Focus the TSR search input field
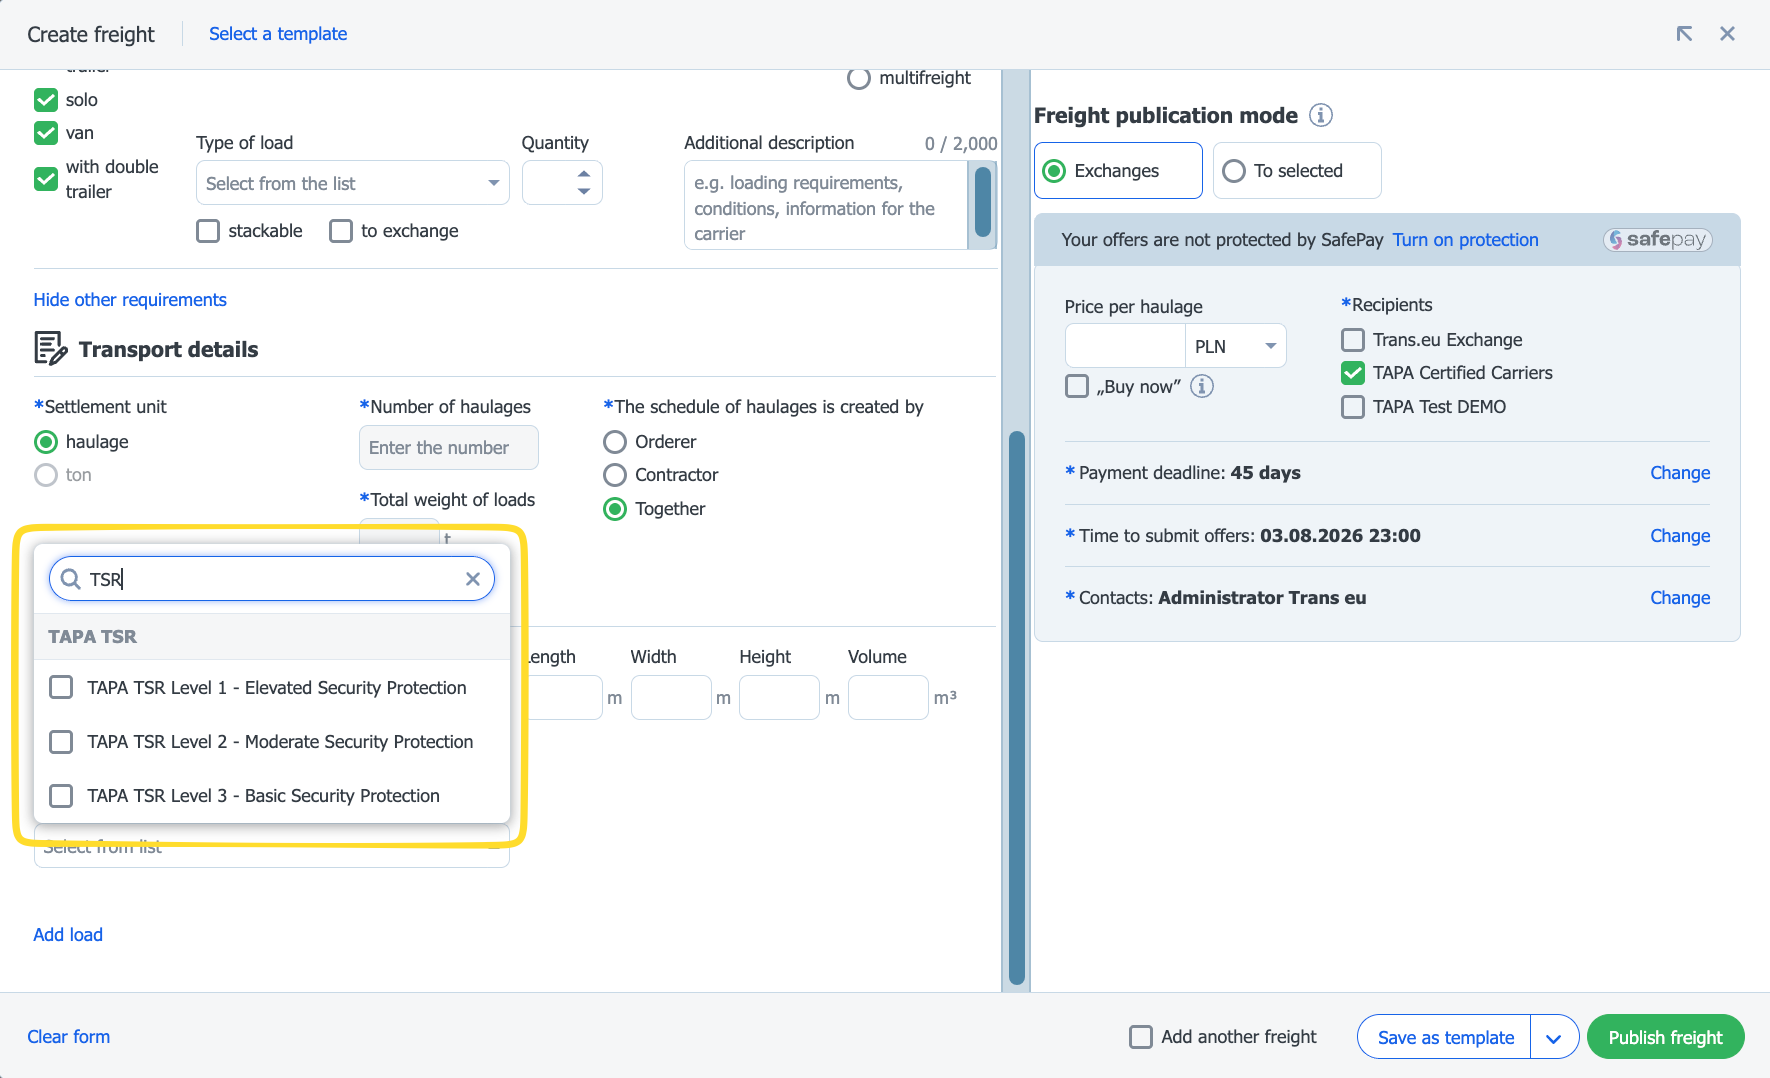This screenshot has height=1078, width=1770. click(272, 579)
